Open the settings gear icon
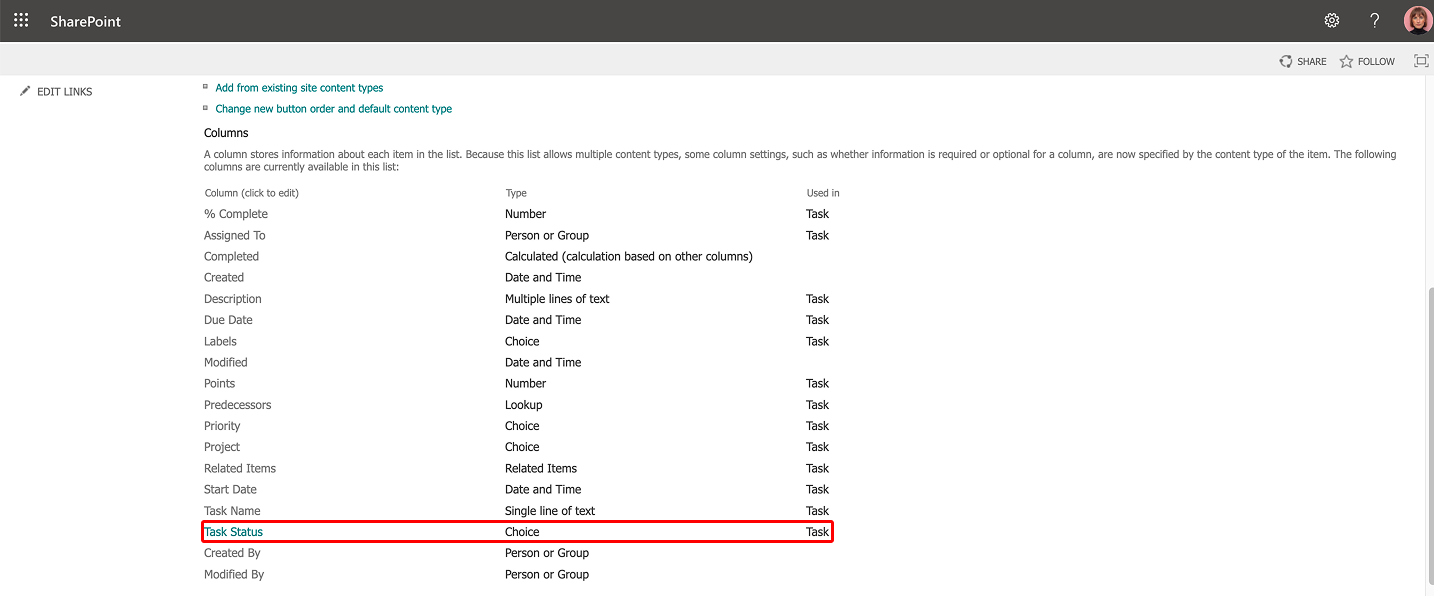 click(x=1331, y=21)
